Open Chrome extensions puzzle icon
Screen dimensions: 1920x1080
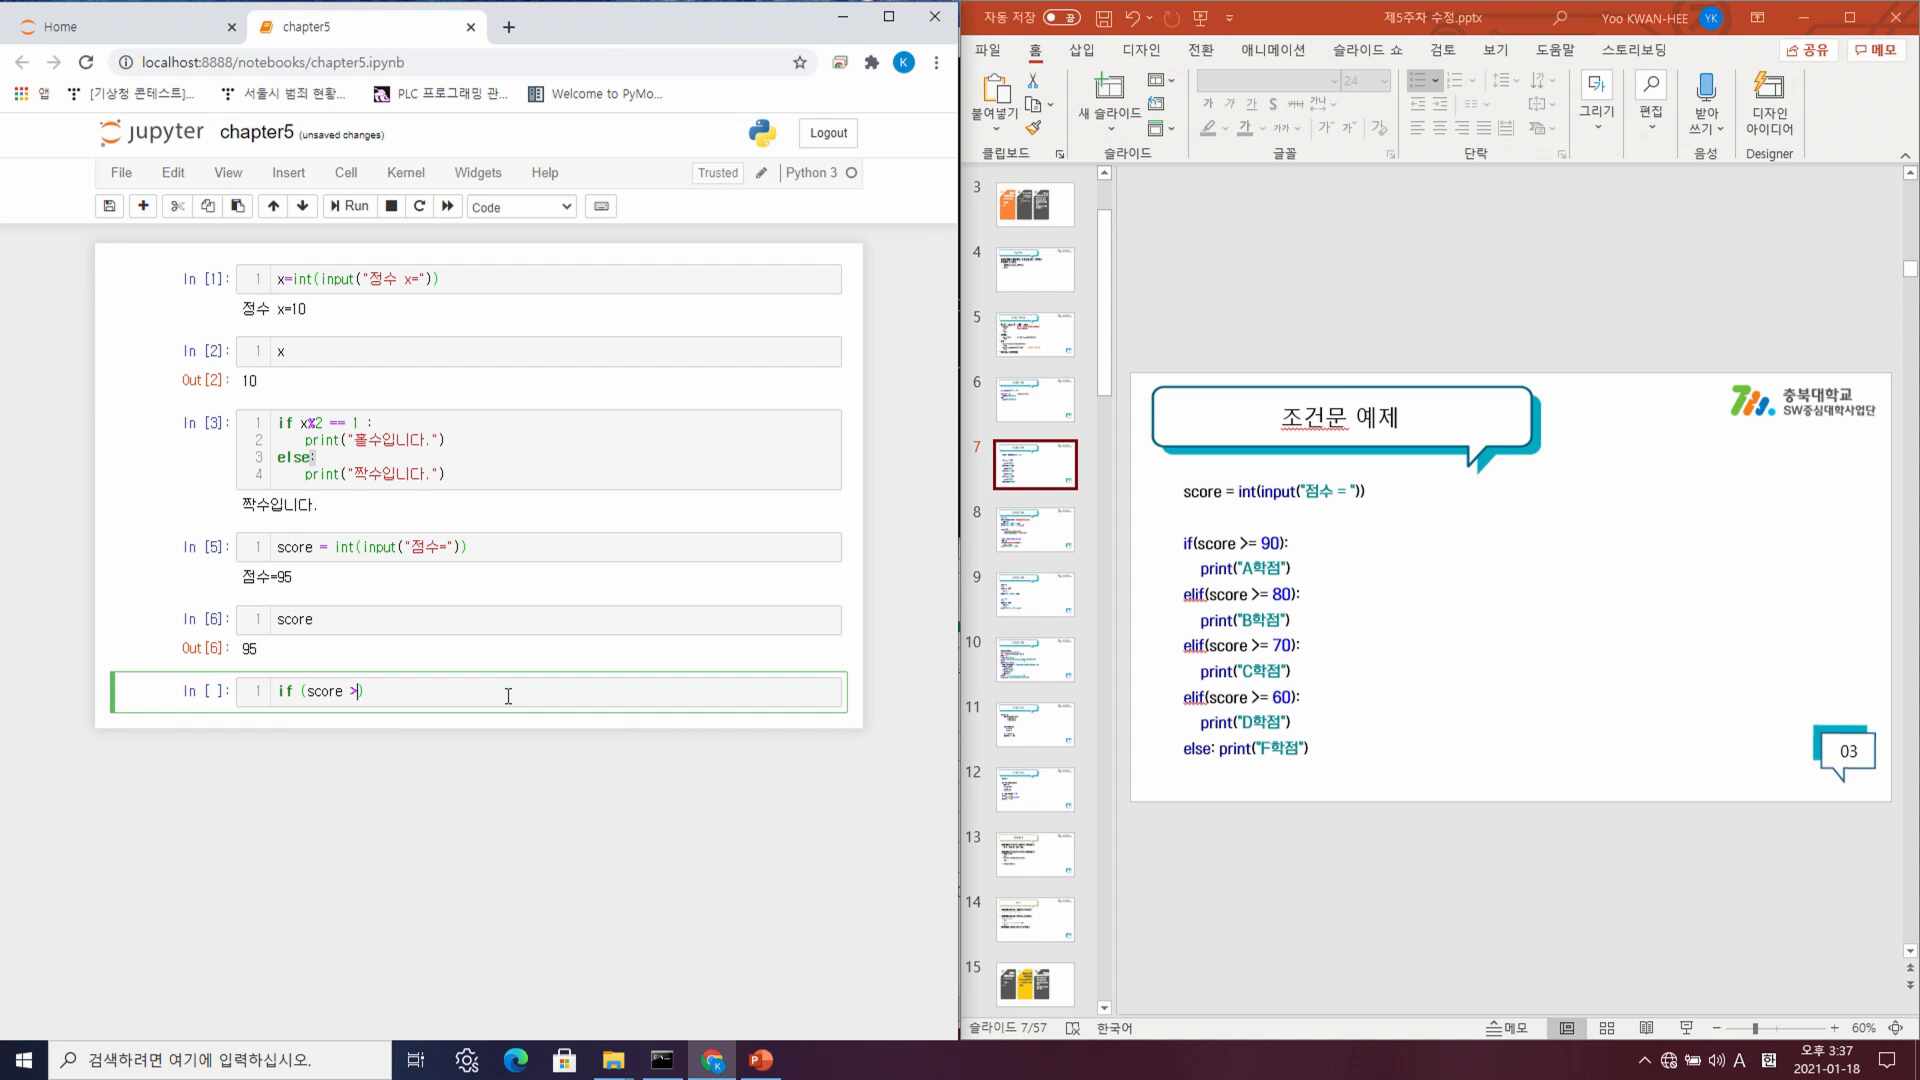tap(871, 62)
